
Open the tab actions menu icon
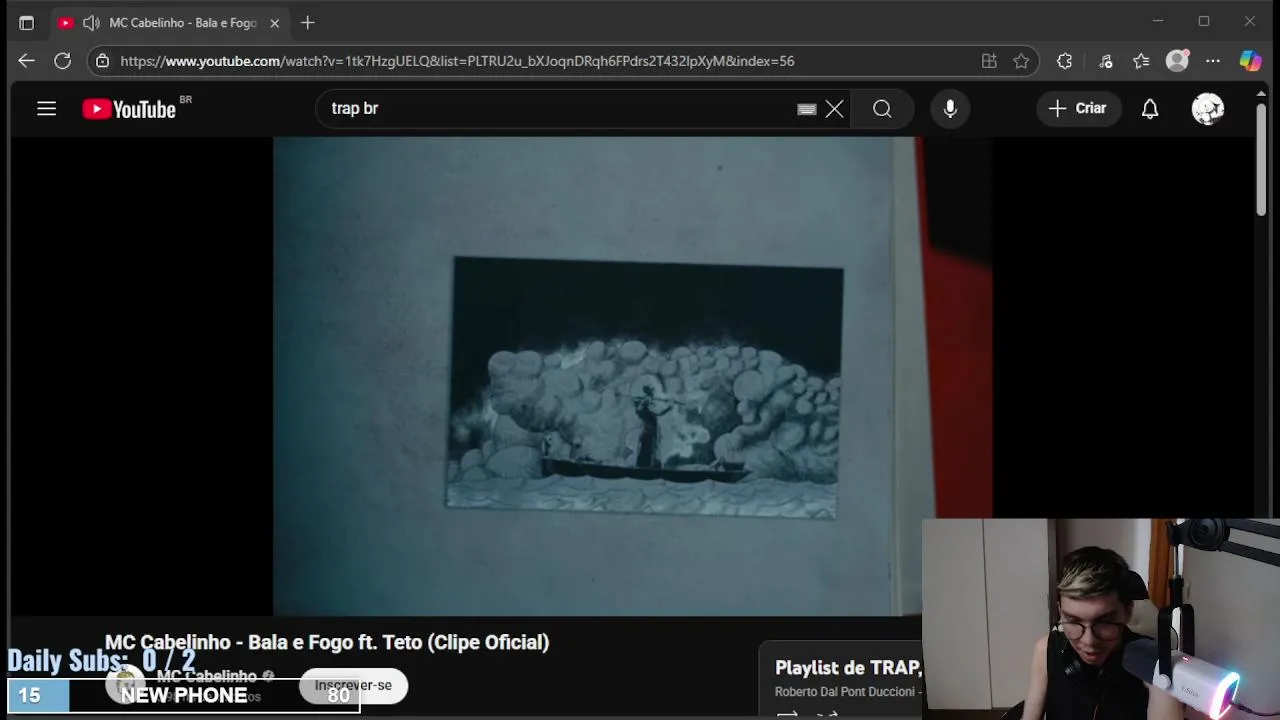(x=26, y=22)
